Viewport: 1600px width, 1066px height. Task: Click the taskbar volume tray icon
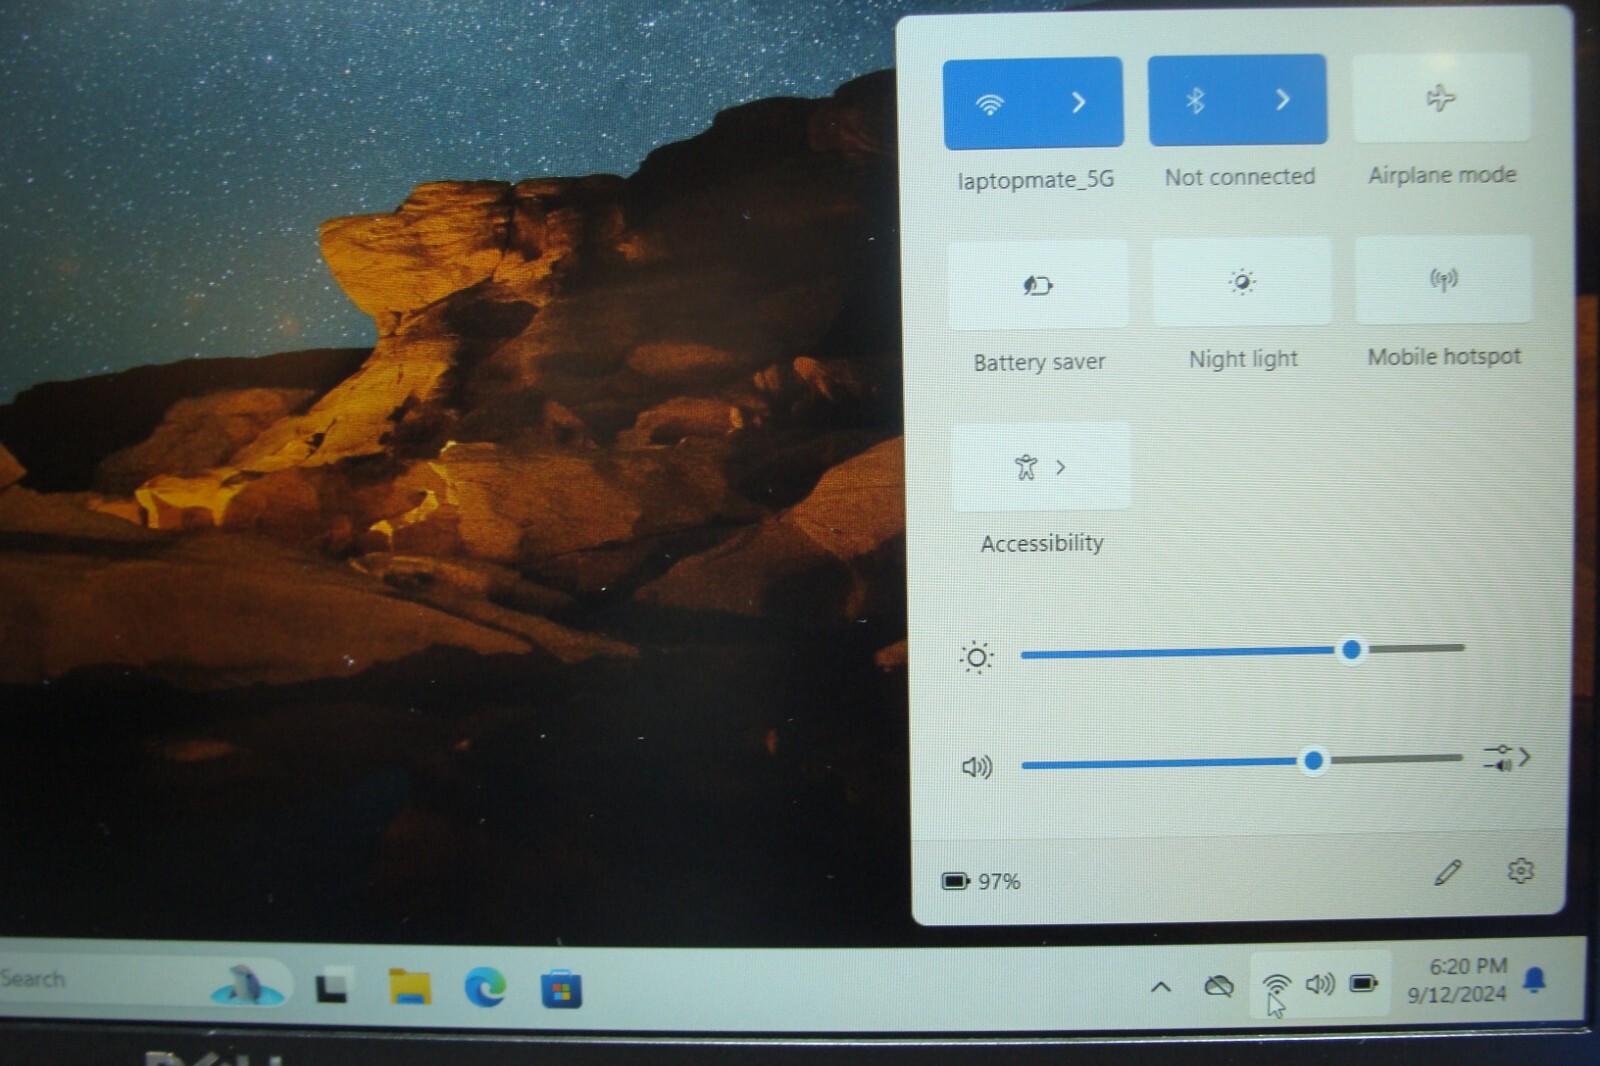coord(1320,984)
